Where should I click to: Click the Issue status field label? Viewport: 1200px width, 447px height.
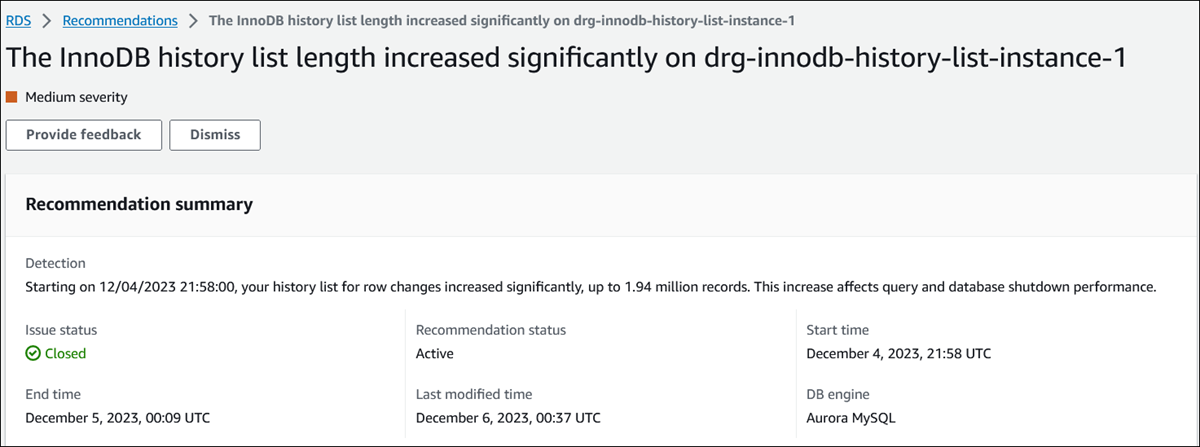click(61, 329)
